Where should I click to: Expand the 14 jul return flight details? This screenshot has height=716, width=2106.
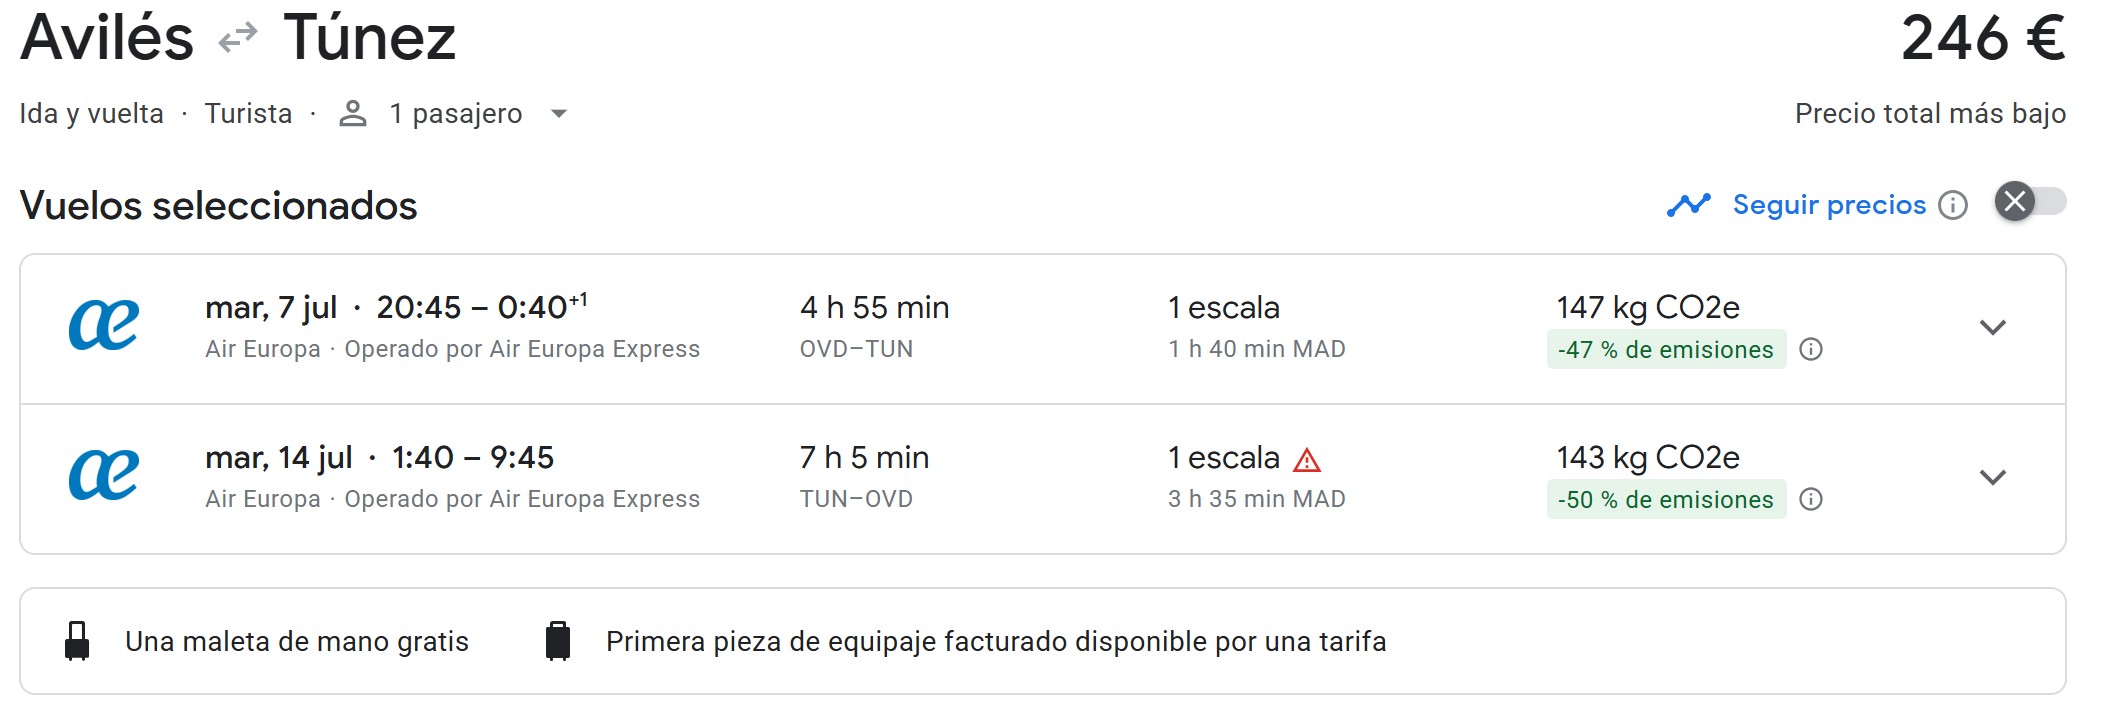[1992, 478]
